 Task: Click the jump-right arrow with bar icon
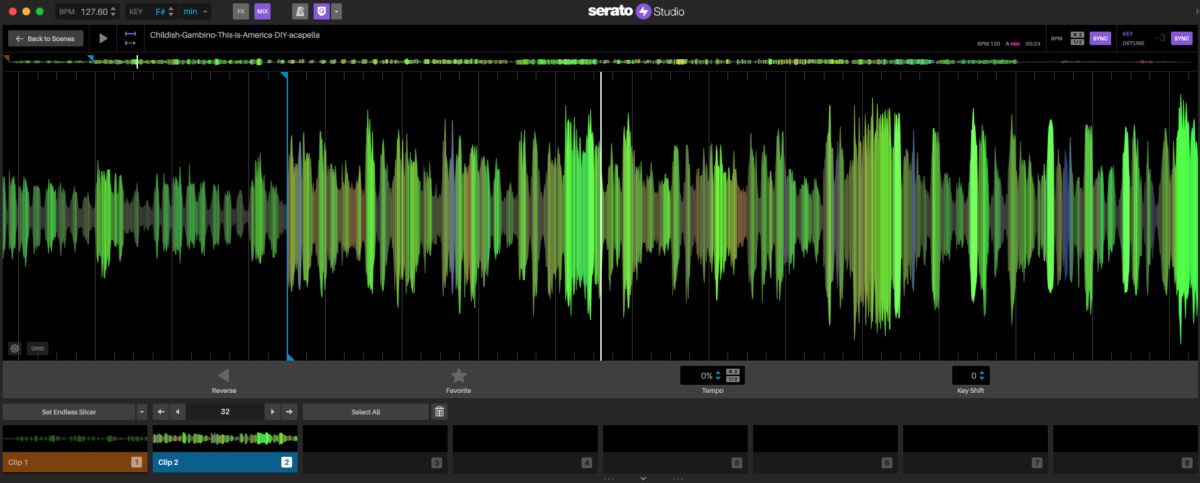point(290,412)
